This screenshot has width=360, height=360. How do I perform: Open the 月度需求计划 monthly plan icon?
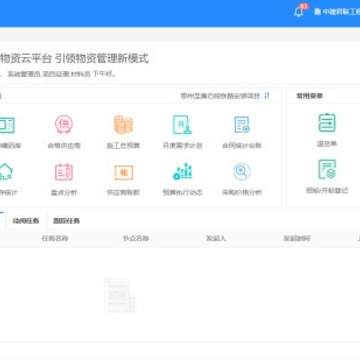pos(182,125)
